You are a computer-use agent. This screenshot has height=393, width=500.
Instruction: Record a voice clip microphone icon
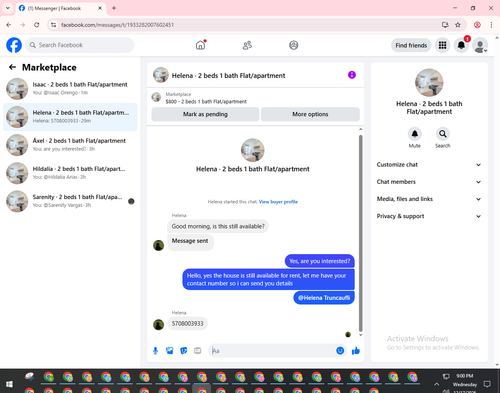point(155,351)
